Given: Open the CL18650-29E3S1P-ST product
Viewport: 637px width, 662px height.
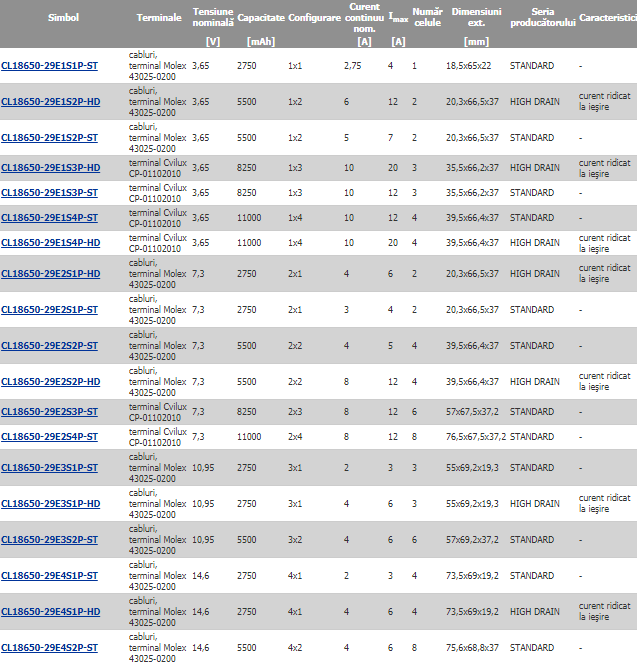Looking at the screenshot, I should point(49,467).
